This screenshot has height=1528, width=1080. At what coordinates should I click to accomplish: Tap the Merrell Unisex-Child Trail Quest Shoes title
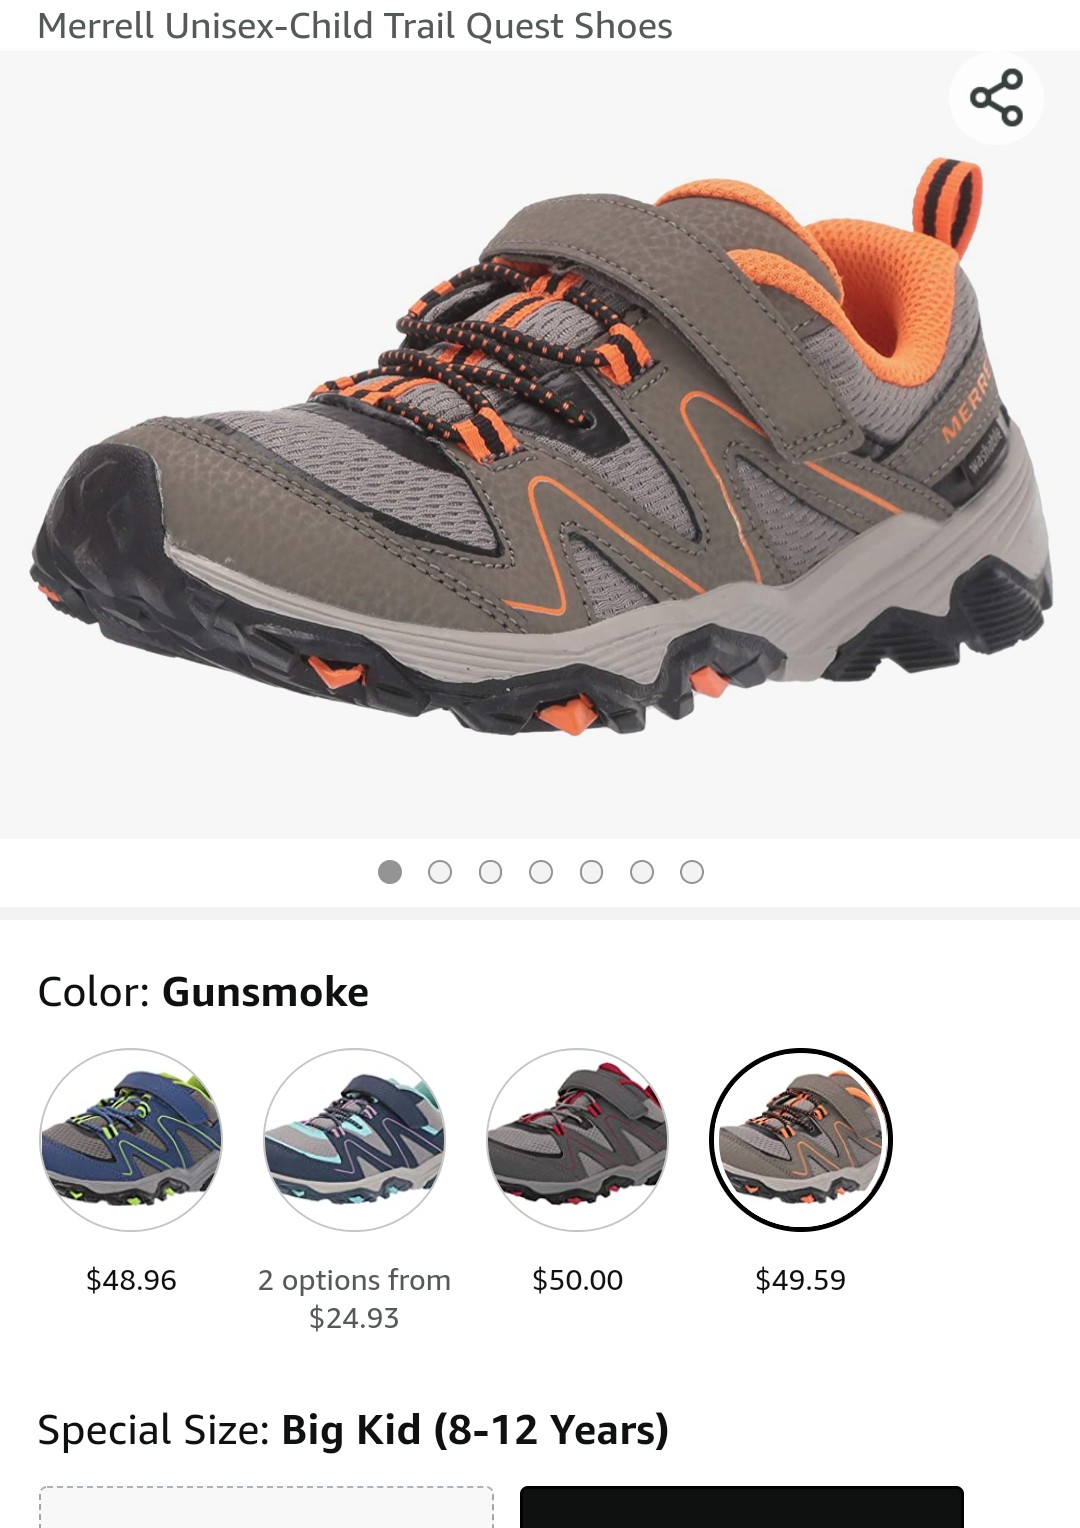[x=355, y=26]
